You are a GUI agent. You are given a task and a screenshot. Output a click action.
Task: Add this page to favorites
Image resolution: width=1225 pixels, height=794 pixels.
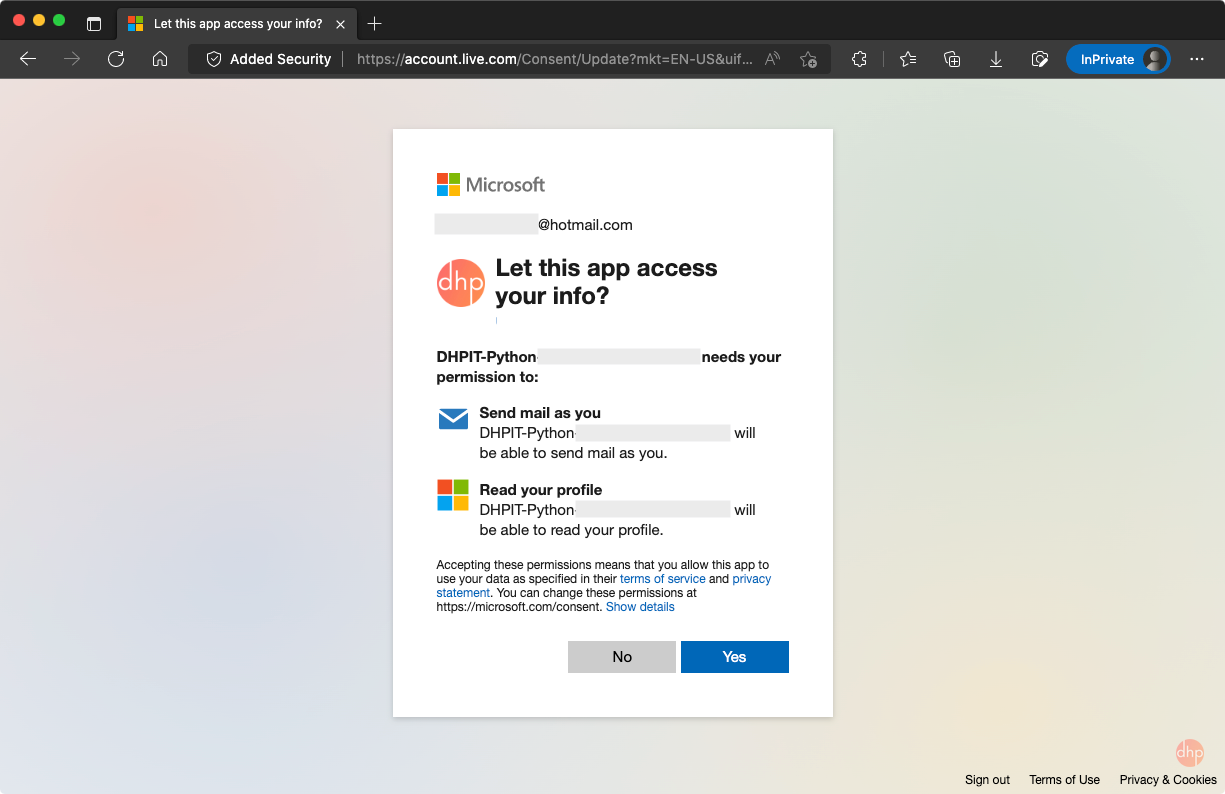(808, 59)
